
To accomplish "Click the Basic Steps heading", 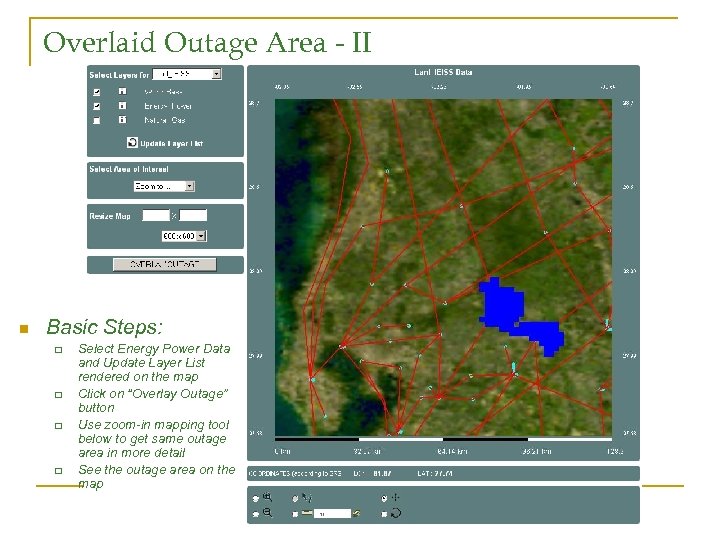I will [x=104, y=327].
